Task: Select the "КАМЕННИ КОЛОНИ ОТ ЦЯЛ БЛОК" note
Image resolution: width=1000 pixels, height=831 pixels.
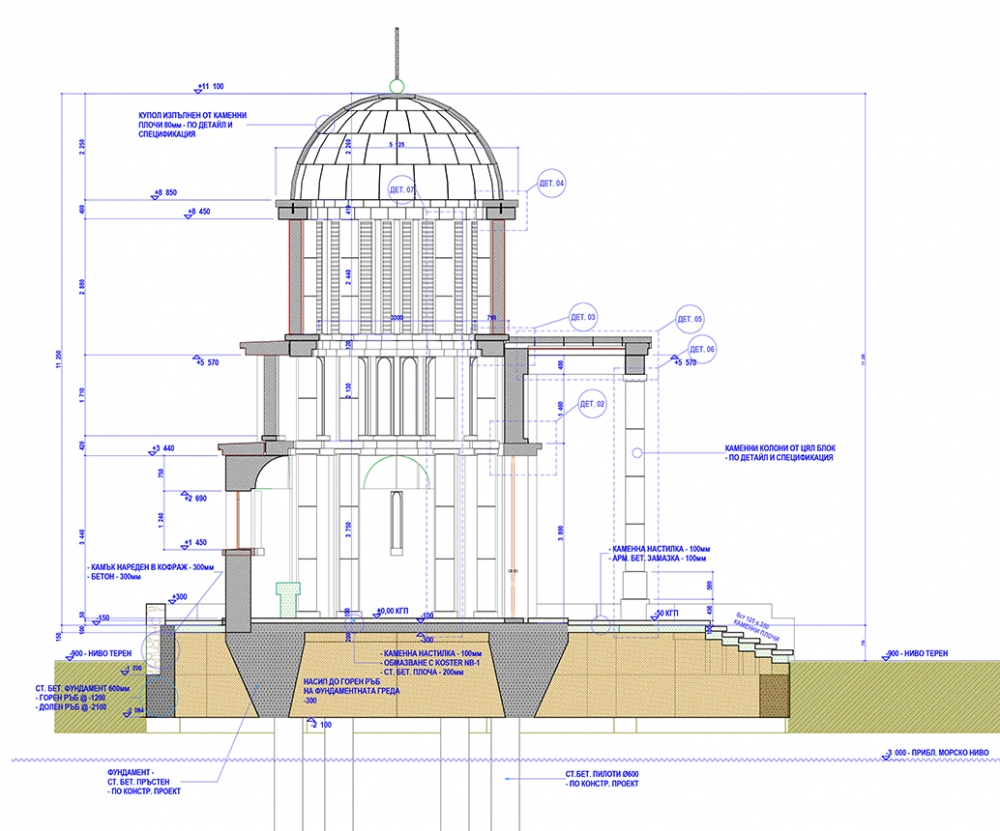Action: coord(780,448)
